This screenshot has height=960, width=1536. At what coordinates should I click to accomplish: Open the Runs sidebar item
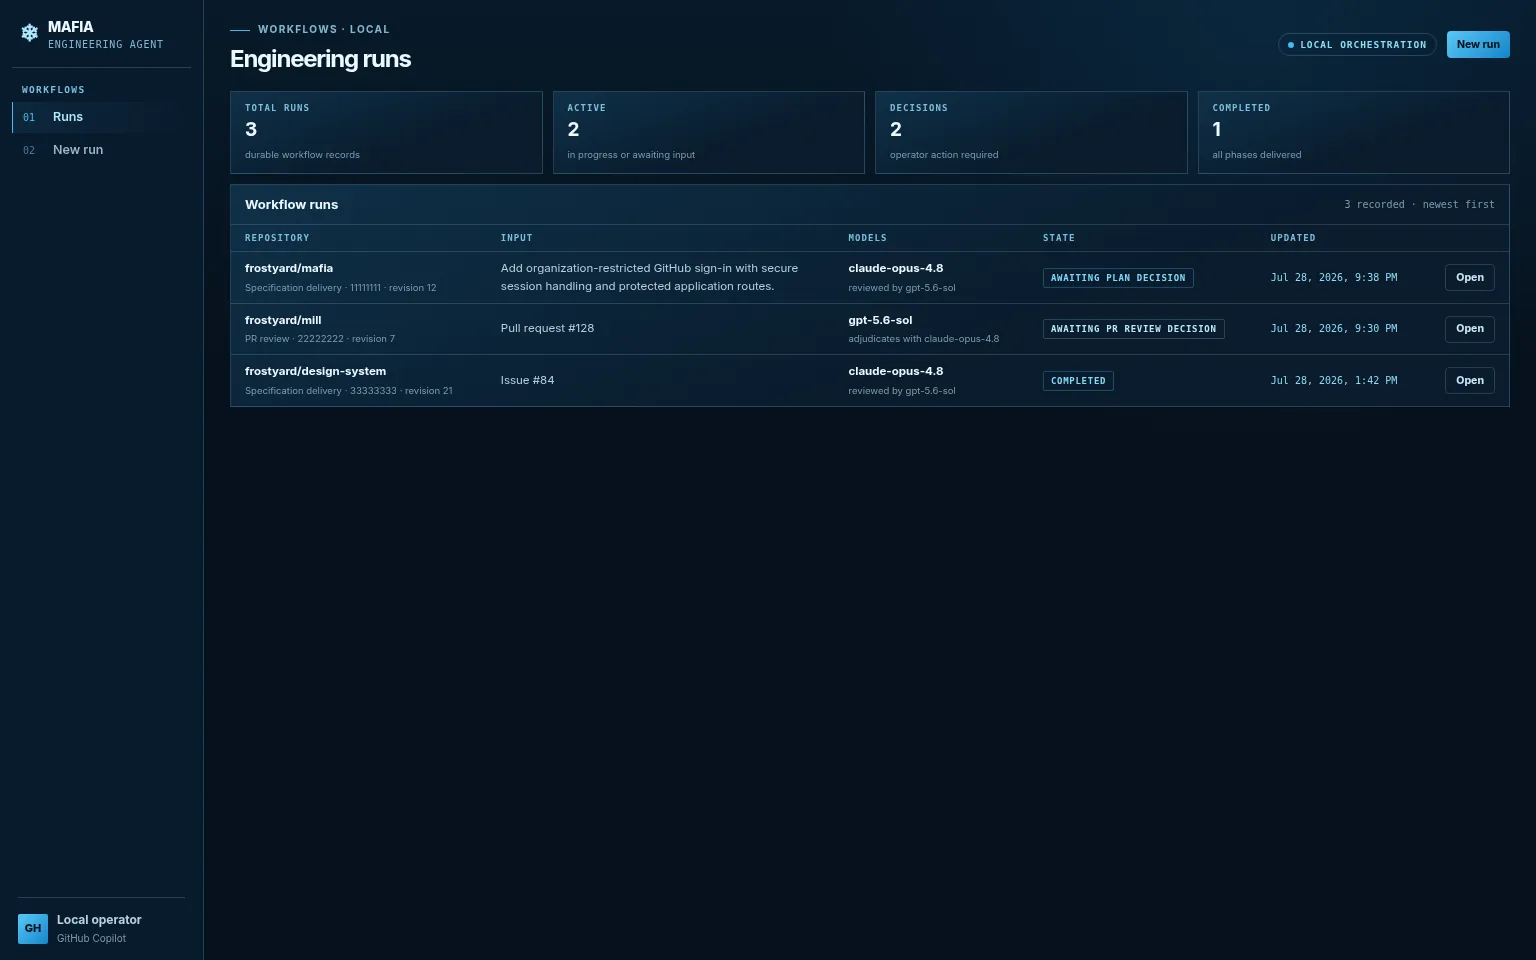tap(101, 117)
